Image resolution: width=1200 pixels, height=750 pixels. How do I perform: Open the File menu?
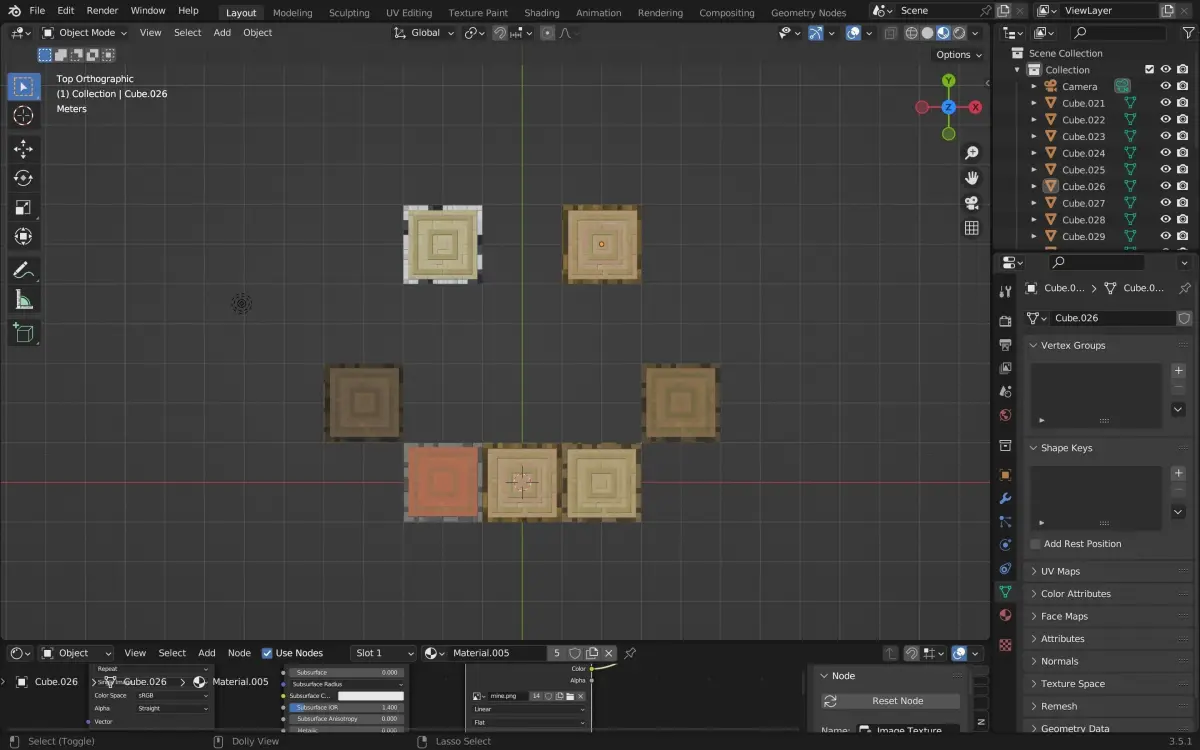tap(37, 10)
